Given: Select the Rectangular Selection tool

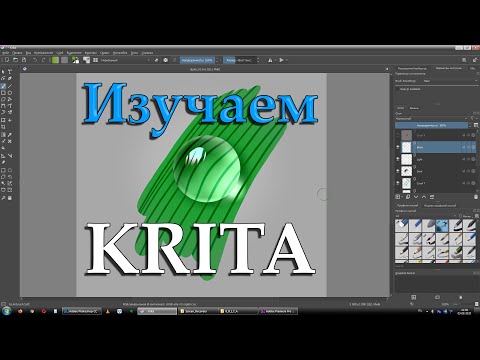Looking at the screenshot, I should [3, 170].
